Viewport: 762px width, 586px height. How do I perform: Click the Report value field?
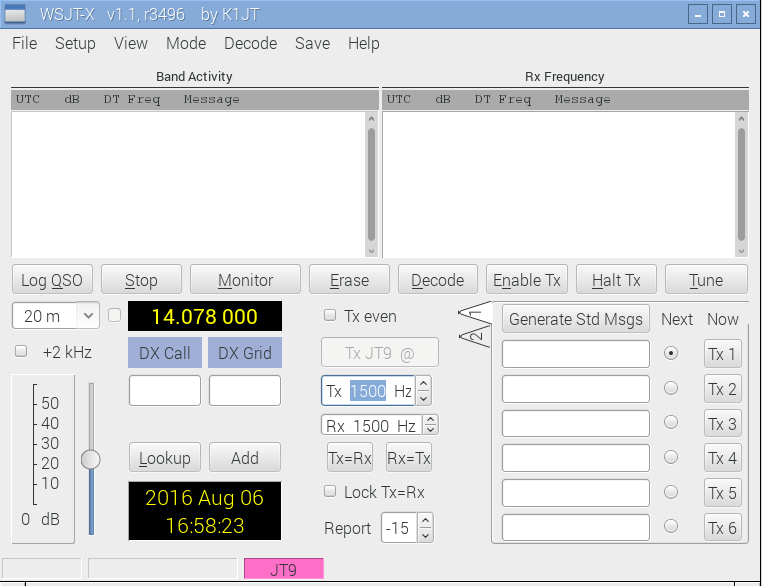[399, 528]
